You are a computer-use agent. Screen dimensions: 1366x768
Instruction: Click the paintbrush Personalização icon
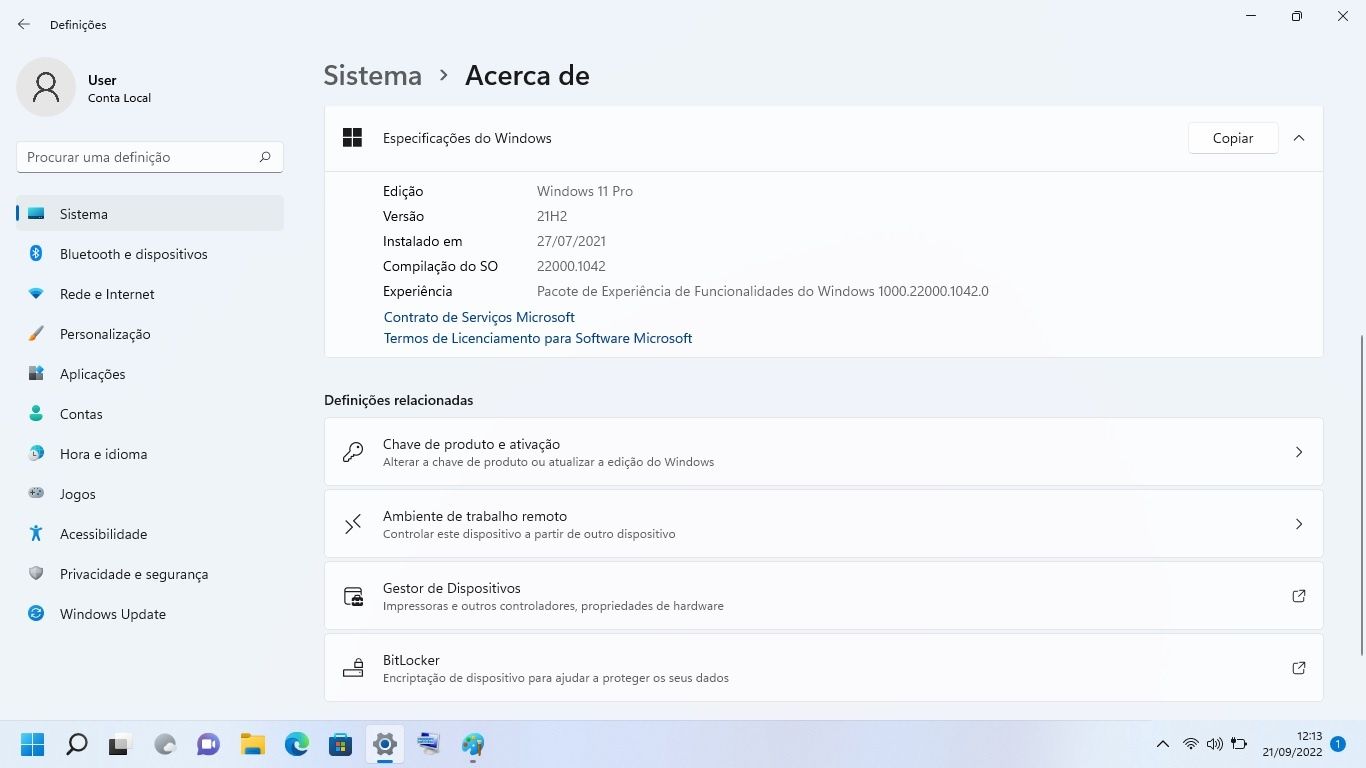click(36, 334)
